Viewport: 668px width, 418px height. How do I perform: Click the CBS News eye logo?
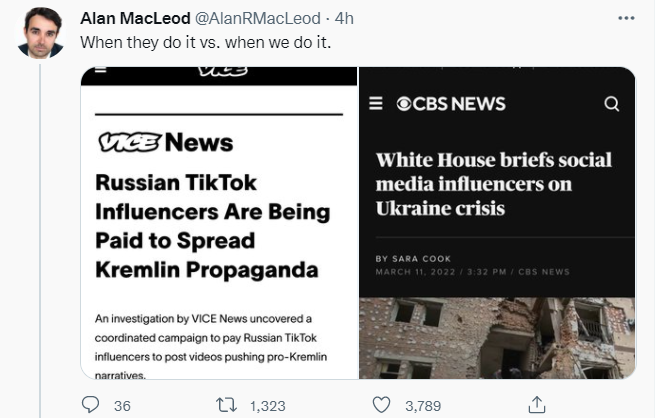pyautogui.click(x=405, y=104)
